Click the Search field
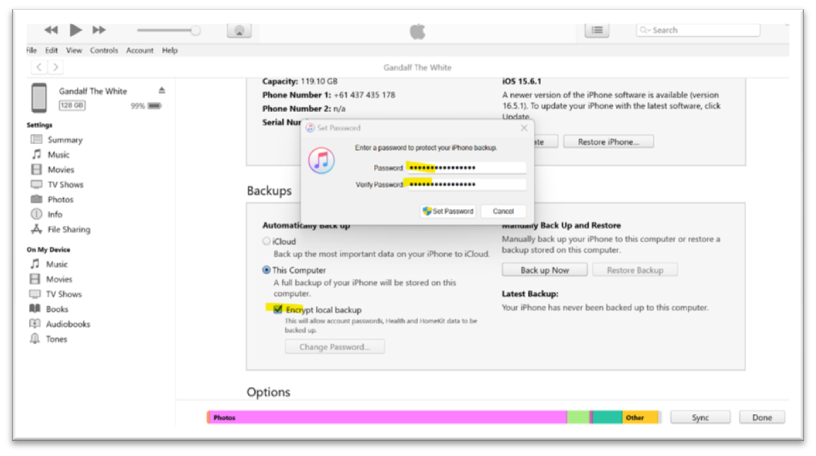Viewport: 816px width, 456px height. point(698,30)
